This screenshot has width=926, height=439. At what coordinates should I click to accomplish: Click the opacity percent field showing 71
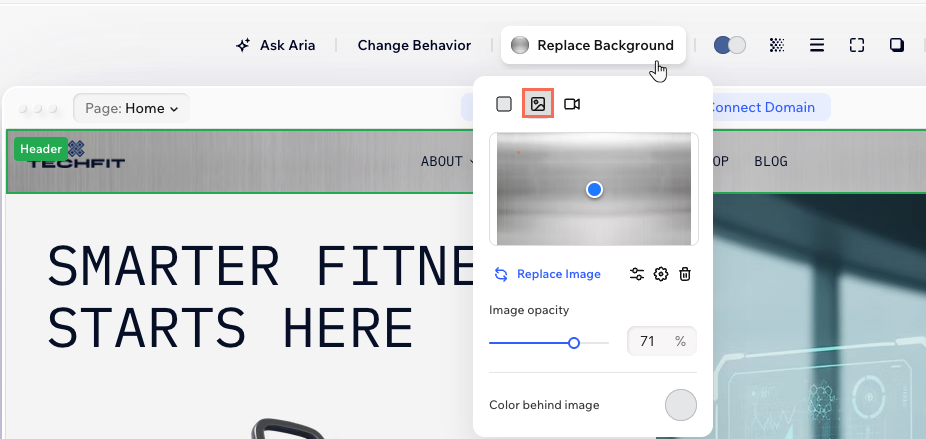pos(661,341)
